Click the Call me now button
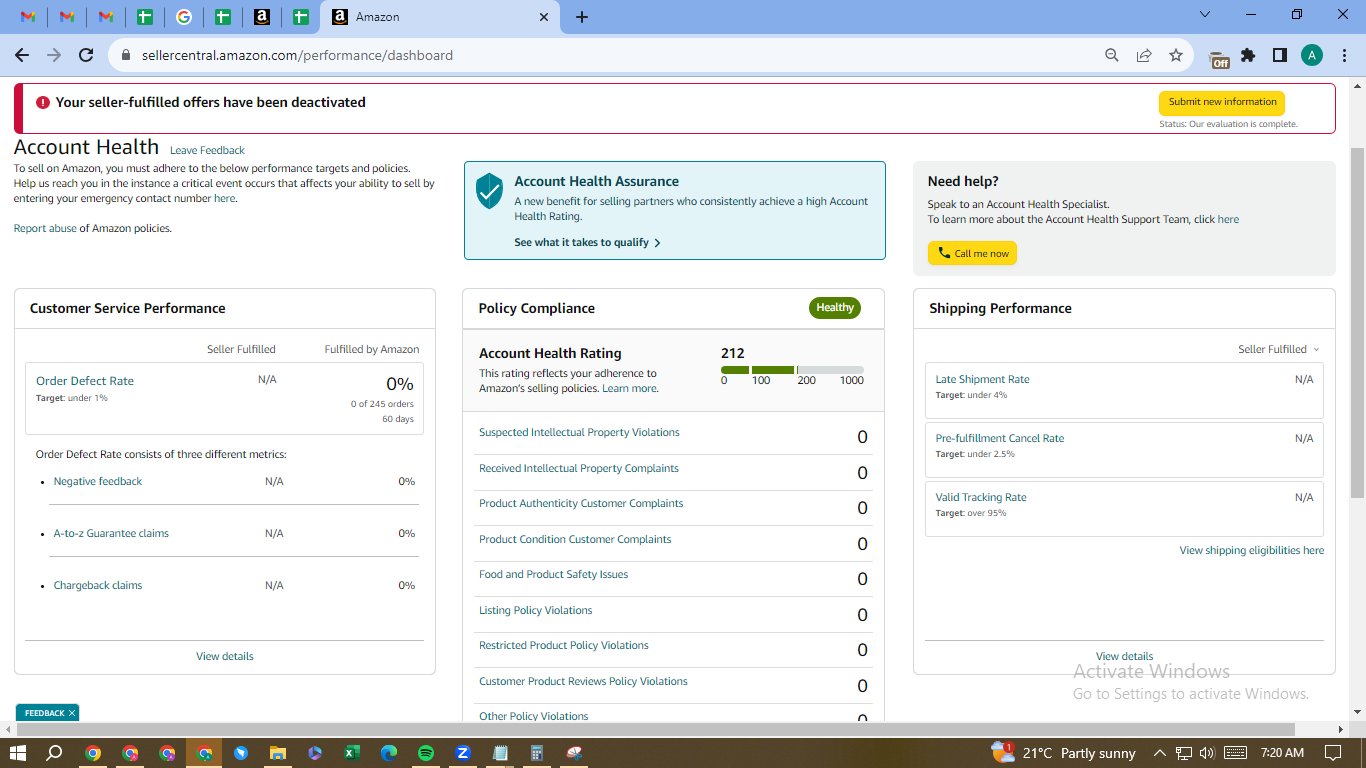Viewport: 1366px width, 768px height. tap(972, 253)
